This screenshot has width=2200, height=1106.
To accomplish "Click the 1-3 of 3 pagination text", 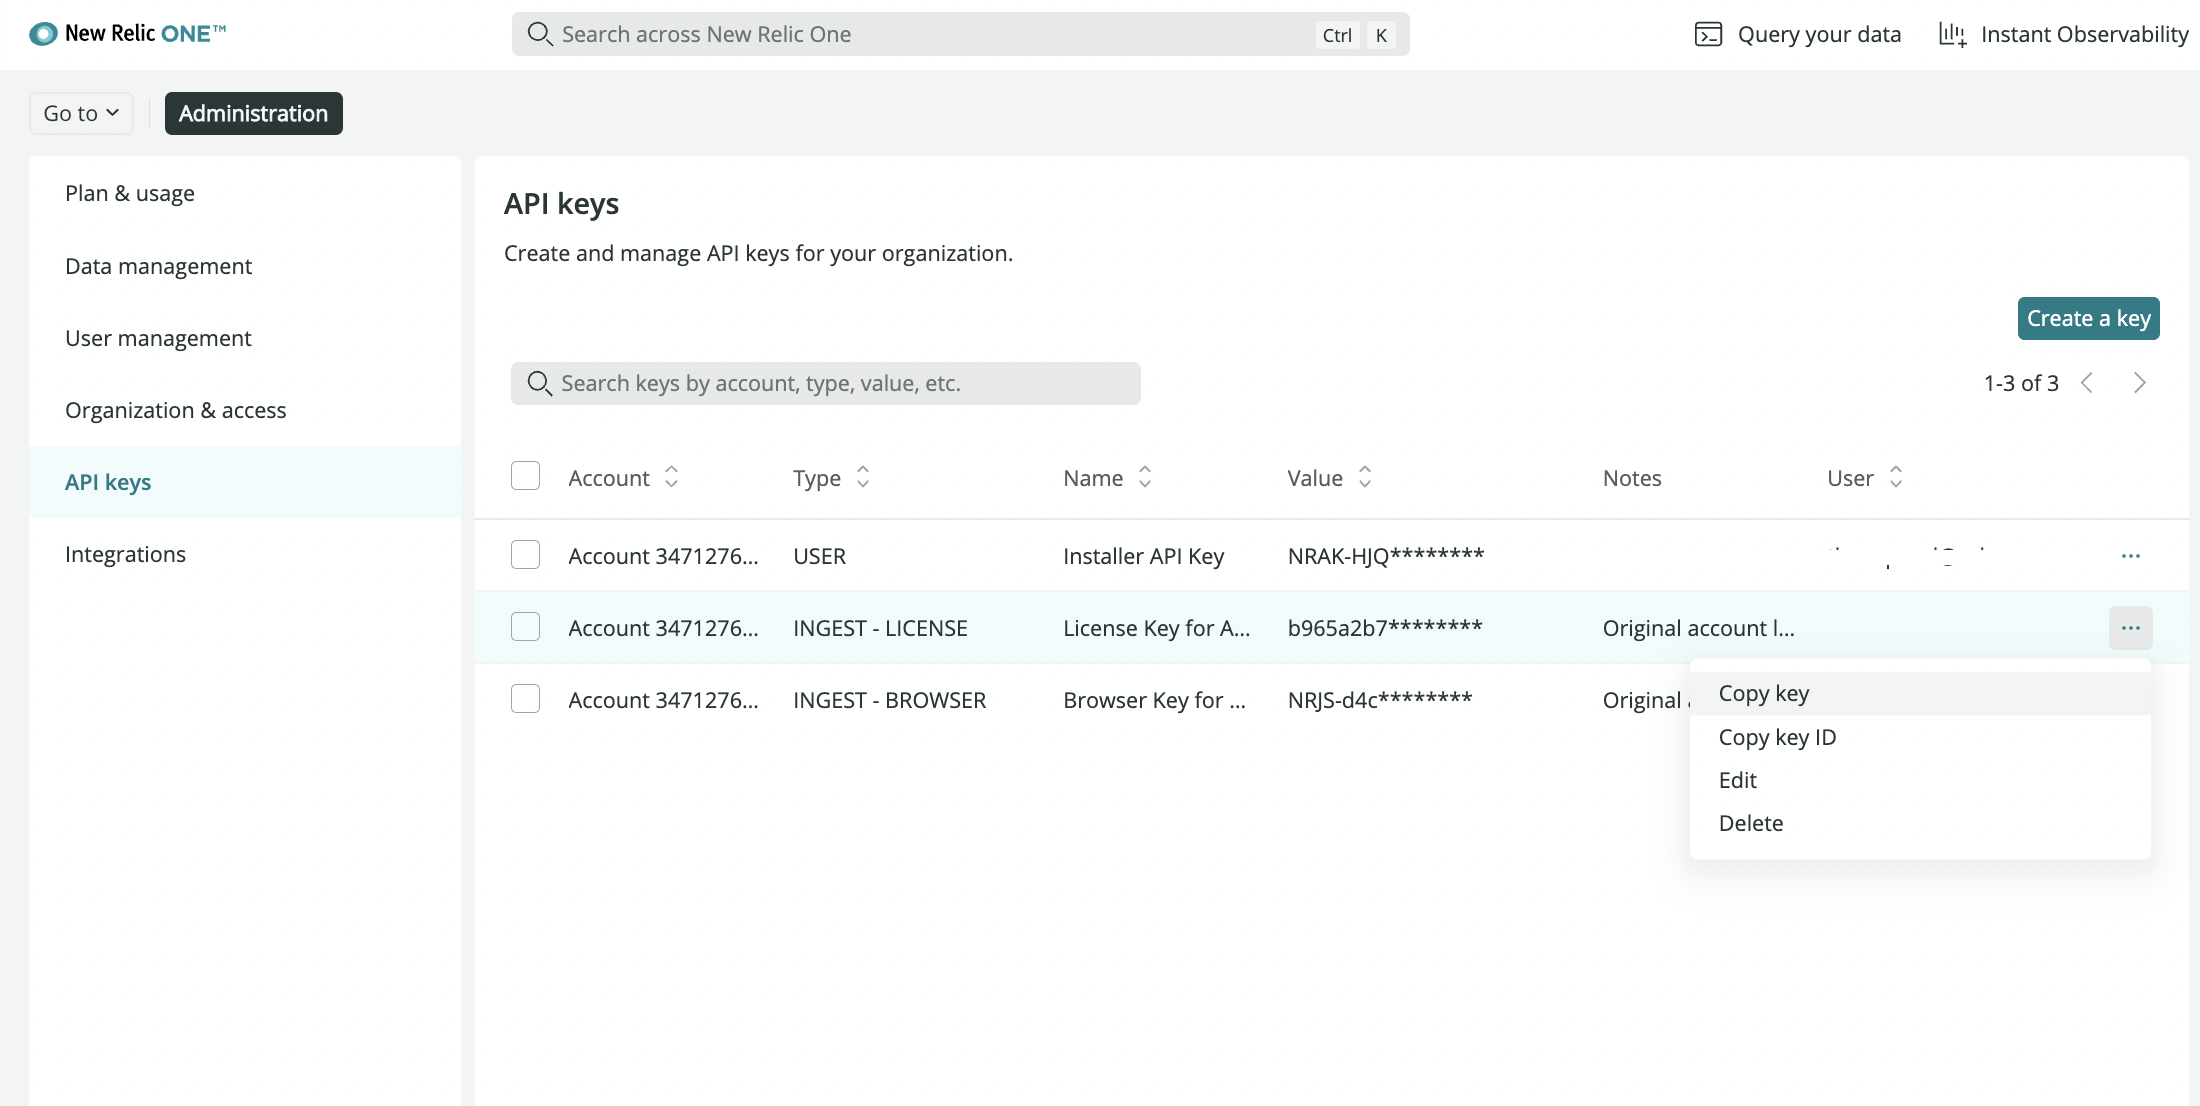I will tap(2021, 383).
